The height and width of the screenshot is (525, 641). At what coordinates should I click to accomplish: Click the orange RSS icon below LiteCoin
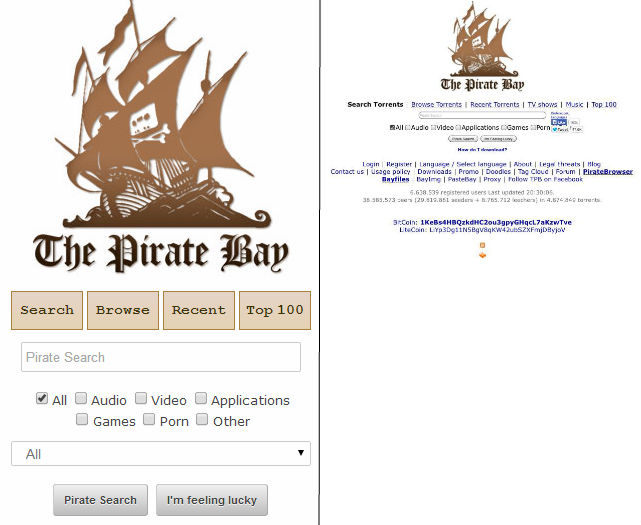coord(482,245)
